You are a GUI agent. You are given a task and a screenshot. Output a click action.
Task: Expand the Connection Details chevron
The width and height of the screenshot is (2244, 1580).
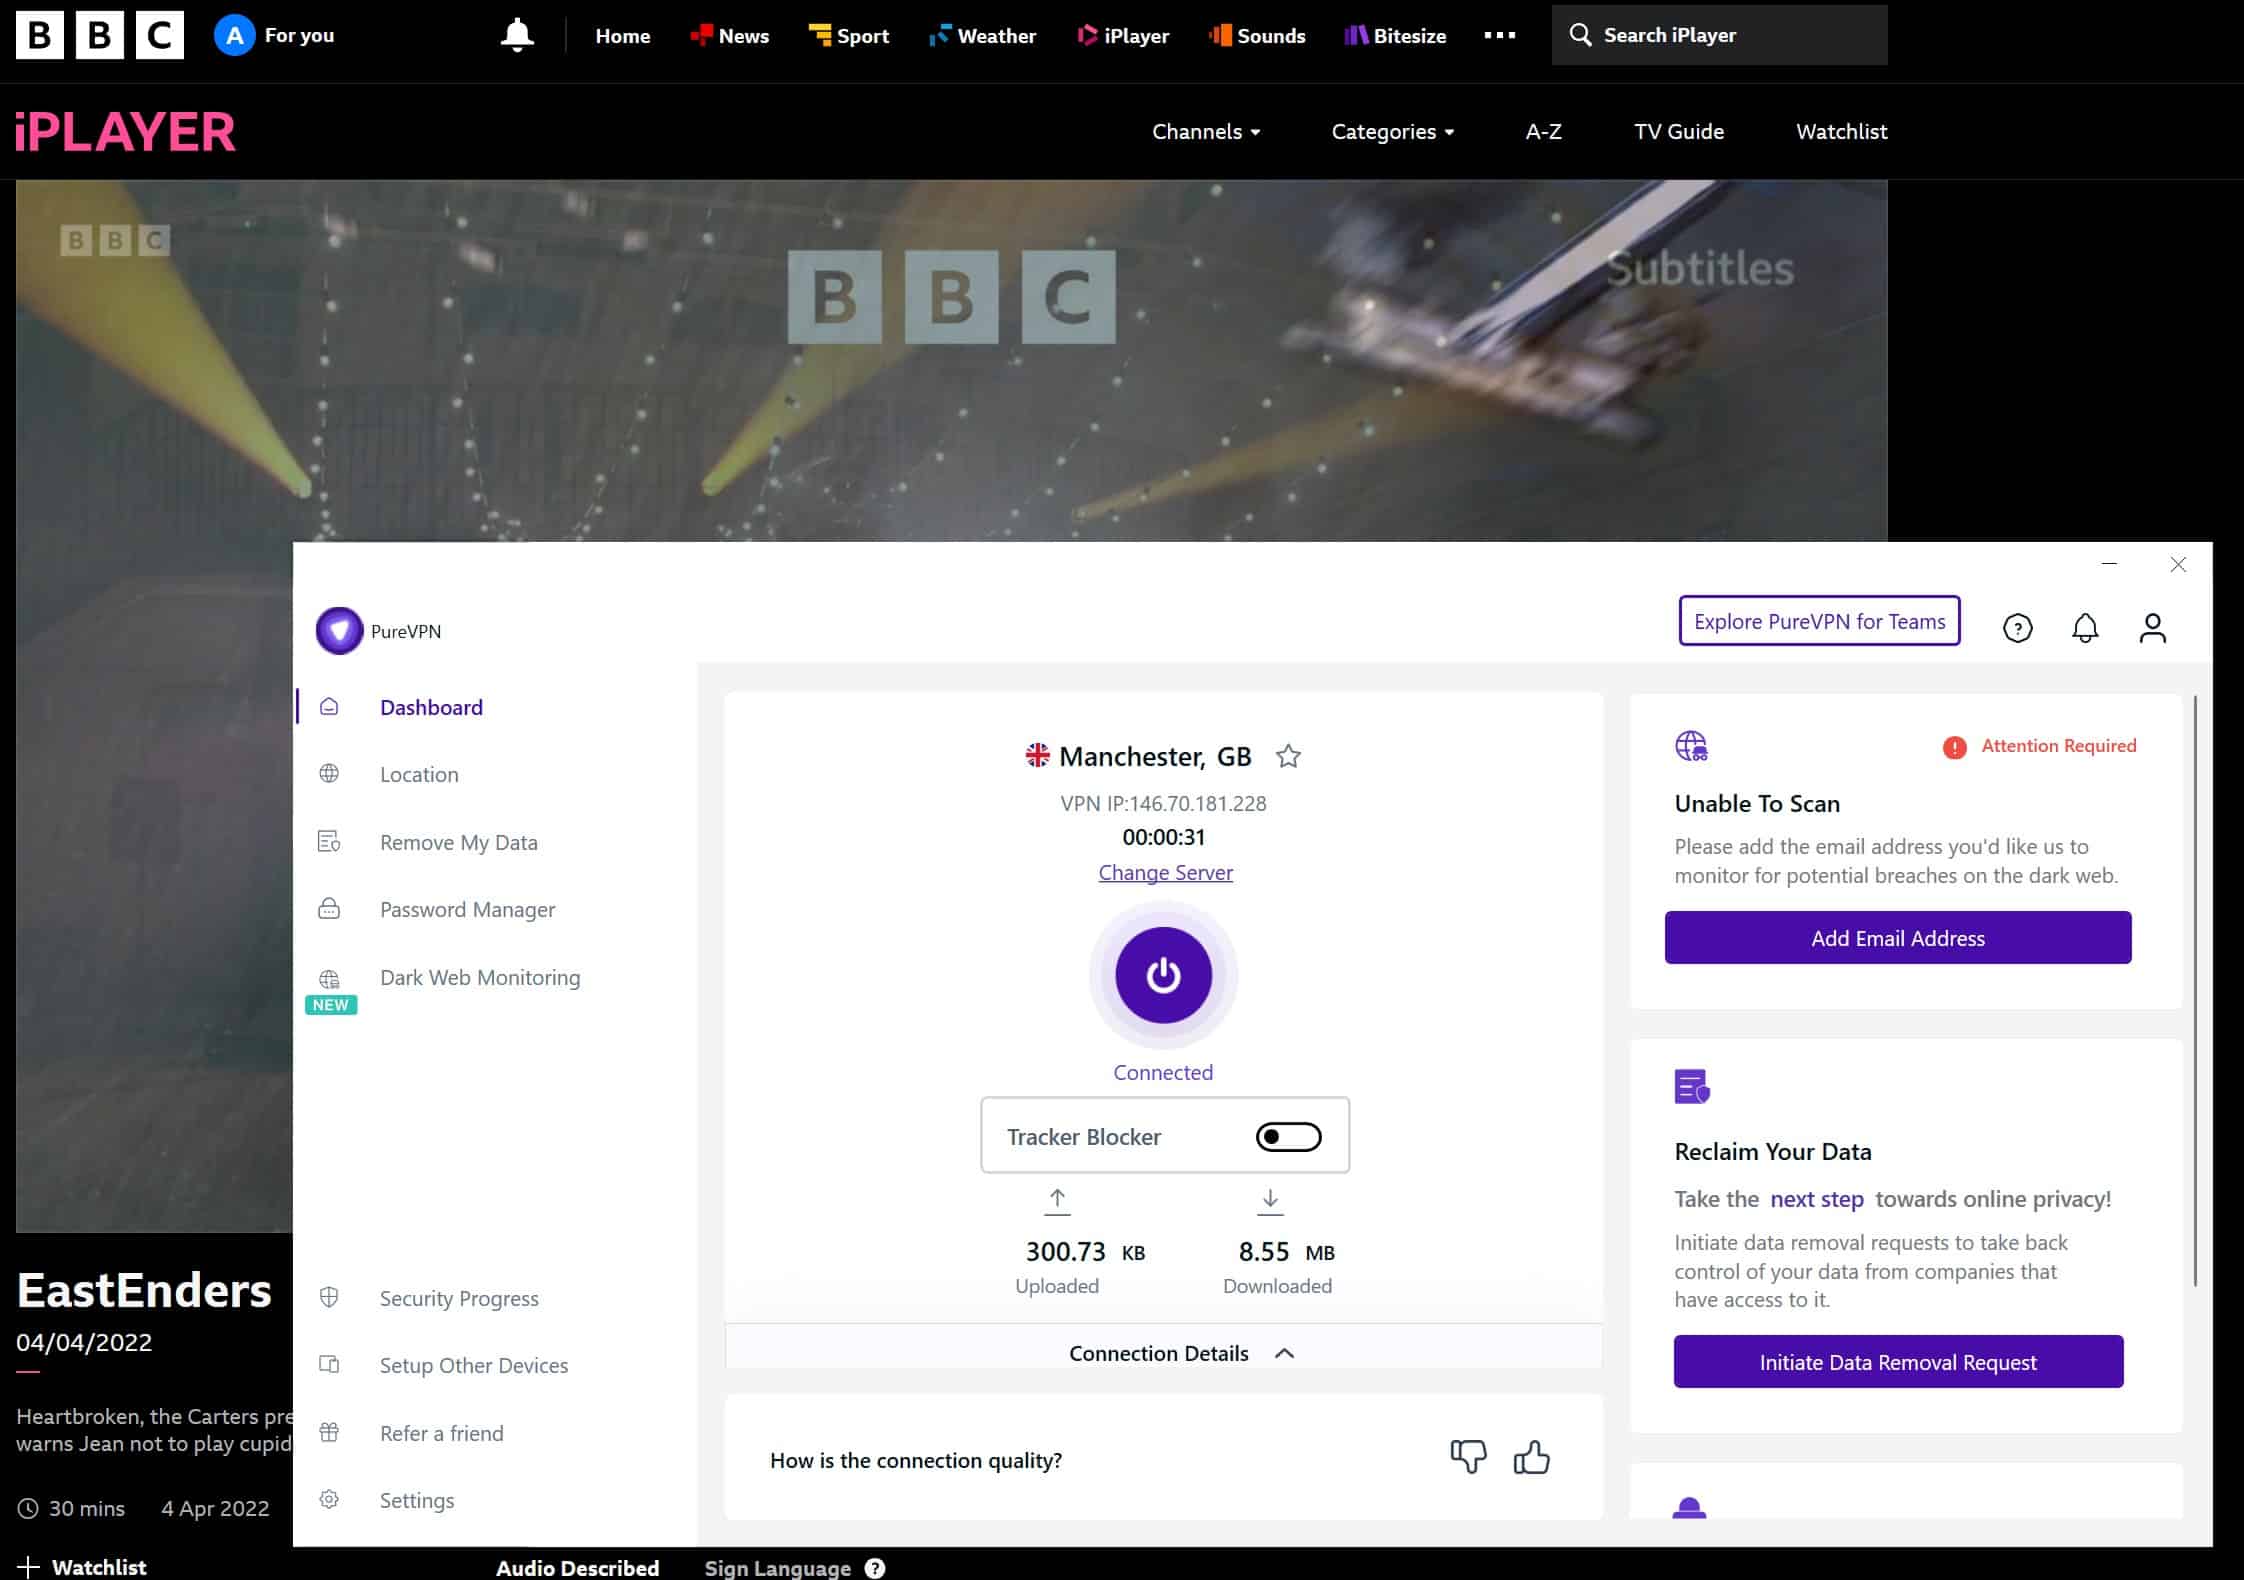[x=1285, y=1353]
